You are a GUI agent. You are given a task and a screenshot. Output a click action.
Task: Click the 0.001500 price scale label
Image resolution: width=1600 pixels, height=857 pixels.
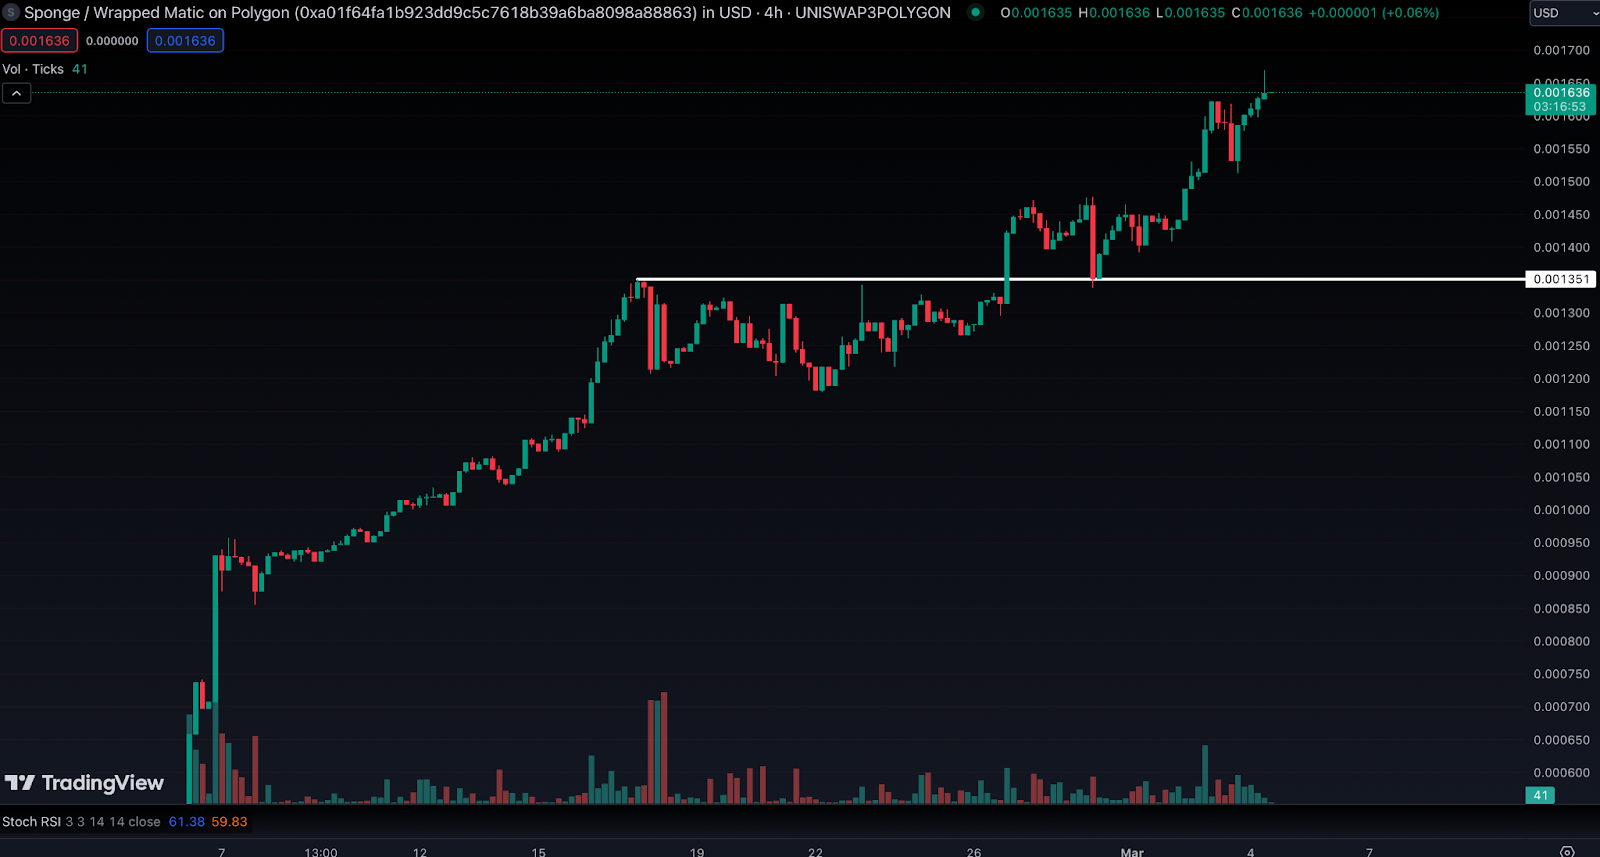[1562, 182]
